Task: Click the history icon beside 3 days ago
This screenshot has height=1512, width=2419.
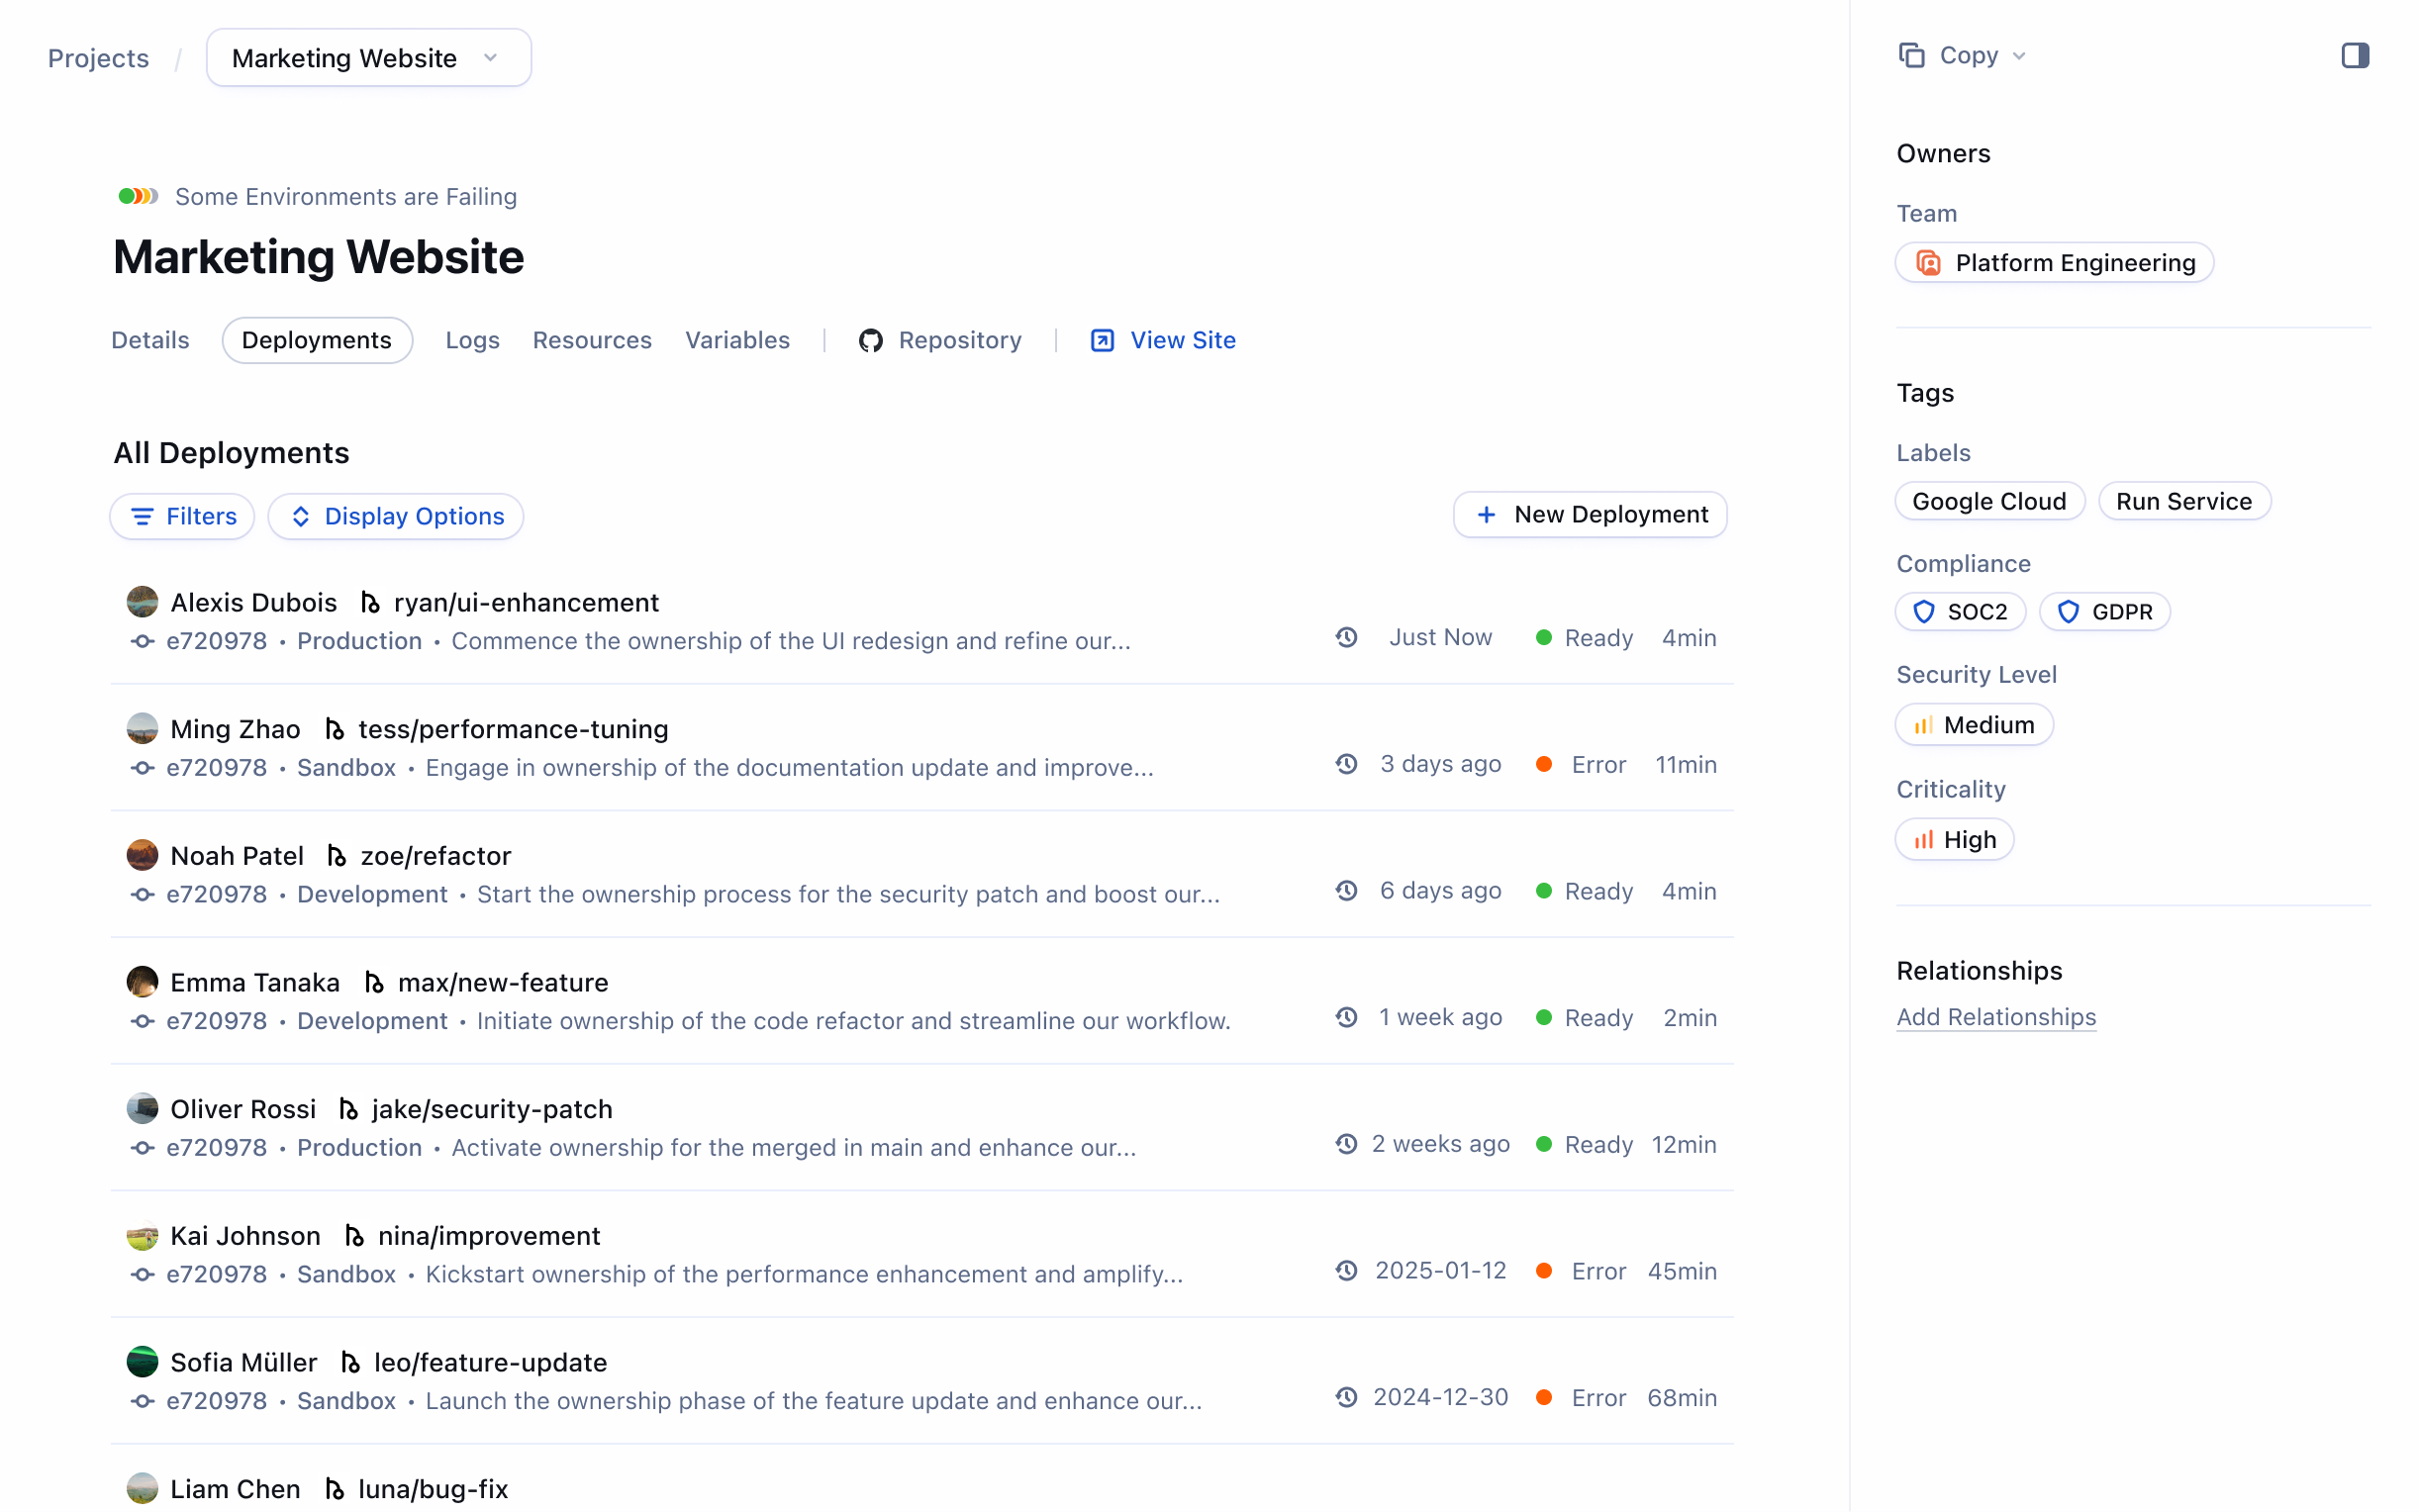Action: 1347,764
